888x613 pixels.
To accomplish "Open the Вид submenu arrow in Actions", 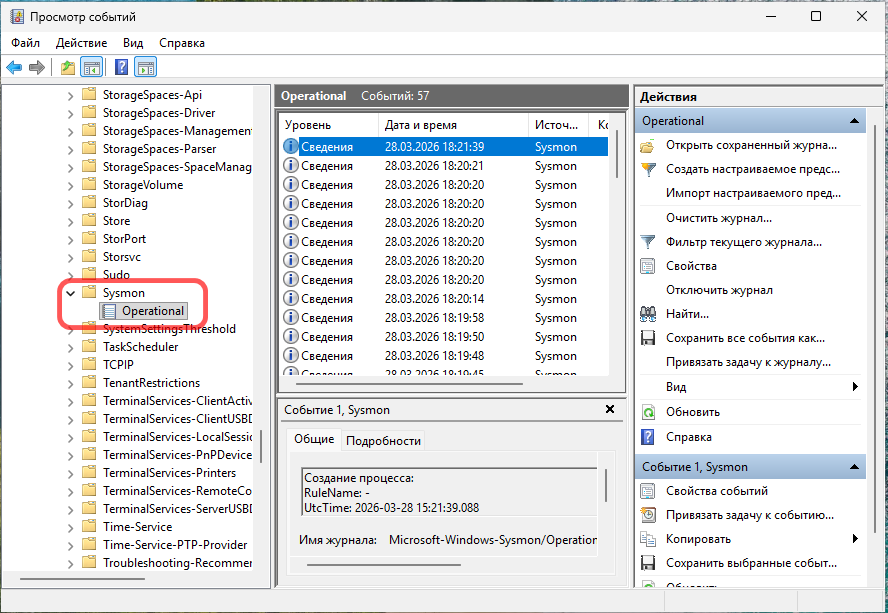I will [x=855, y=387].
